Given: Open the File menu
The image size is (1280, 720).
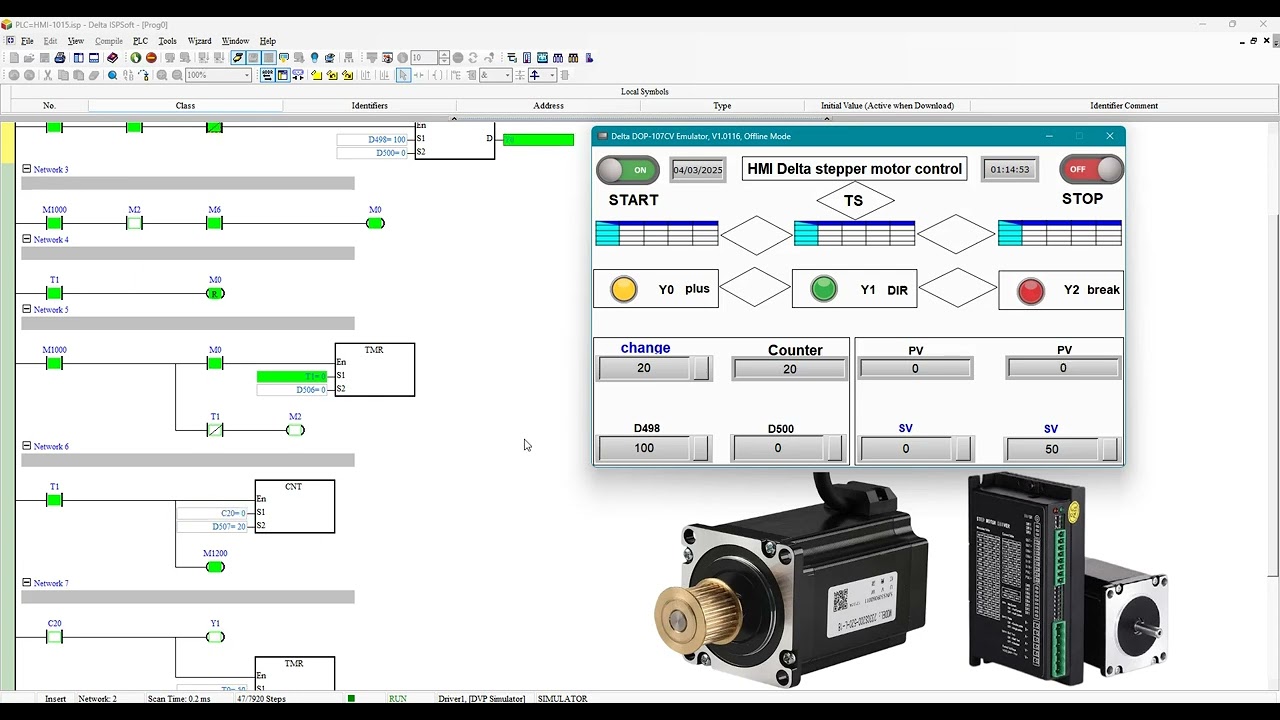Looking at the screenshot, I should 27,41.
